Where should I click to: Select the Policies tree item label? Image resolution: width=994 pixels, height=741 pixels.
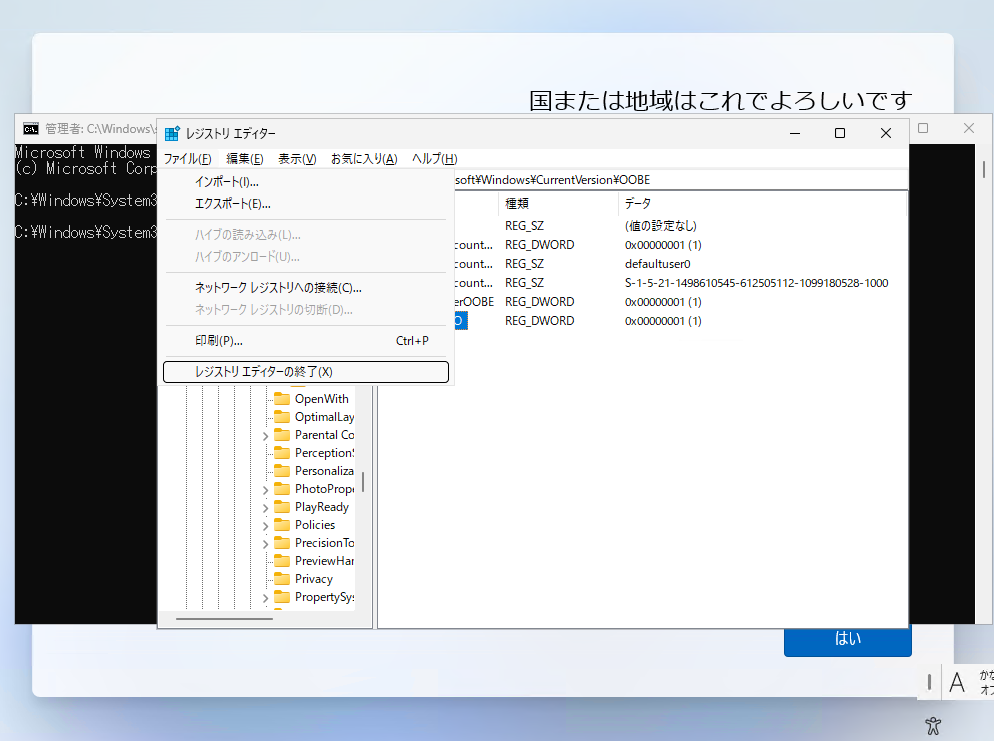click(314, 525)
